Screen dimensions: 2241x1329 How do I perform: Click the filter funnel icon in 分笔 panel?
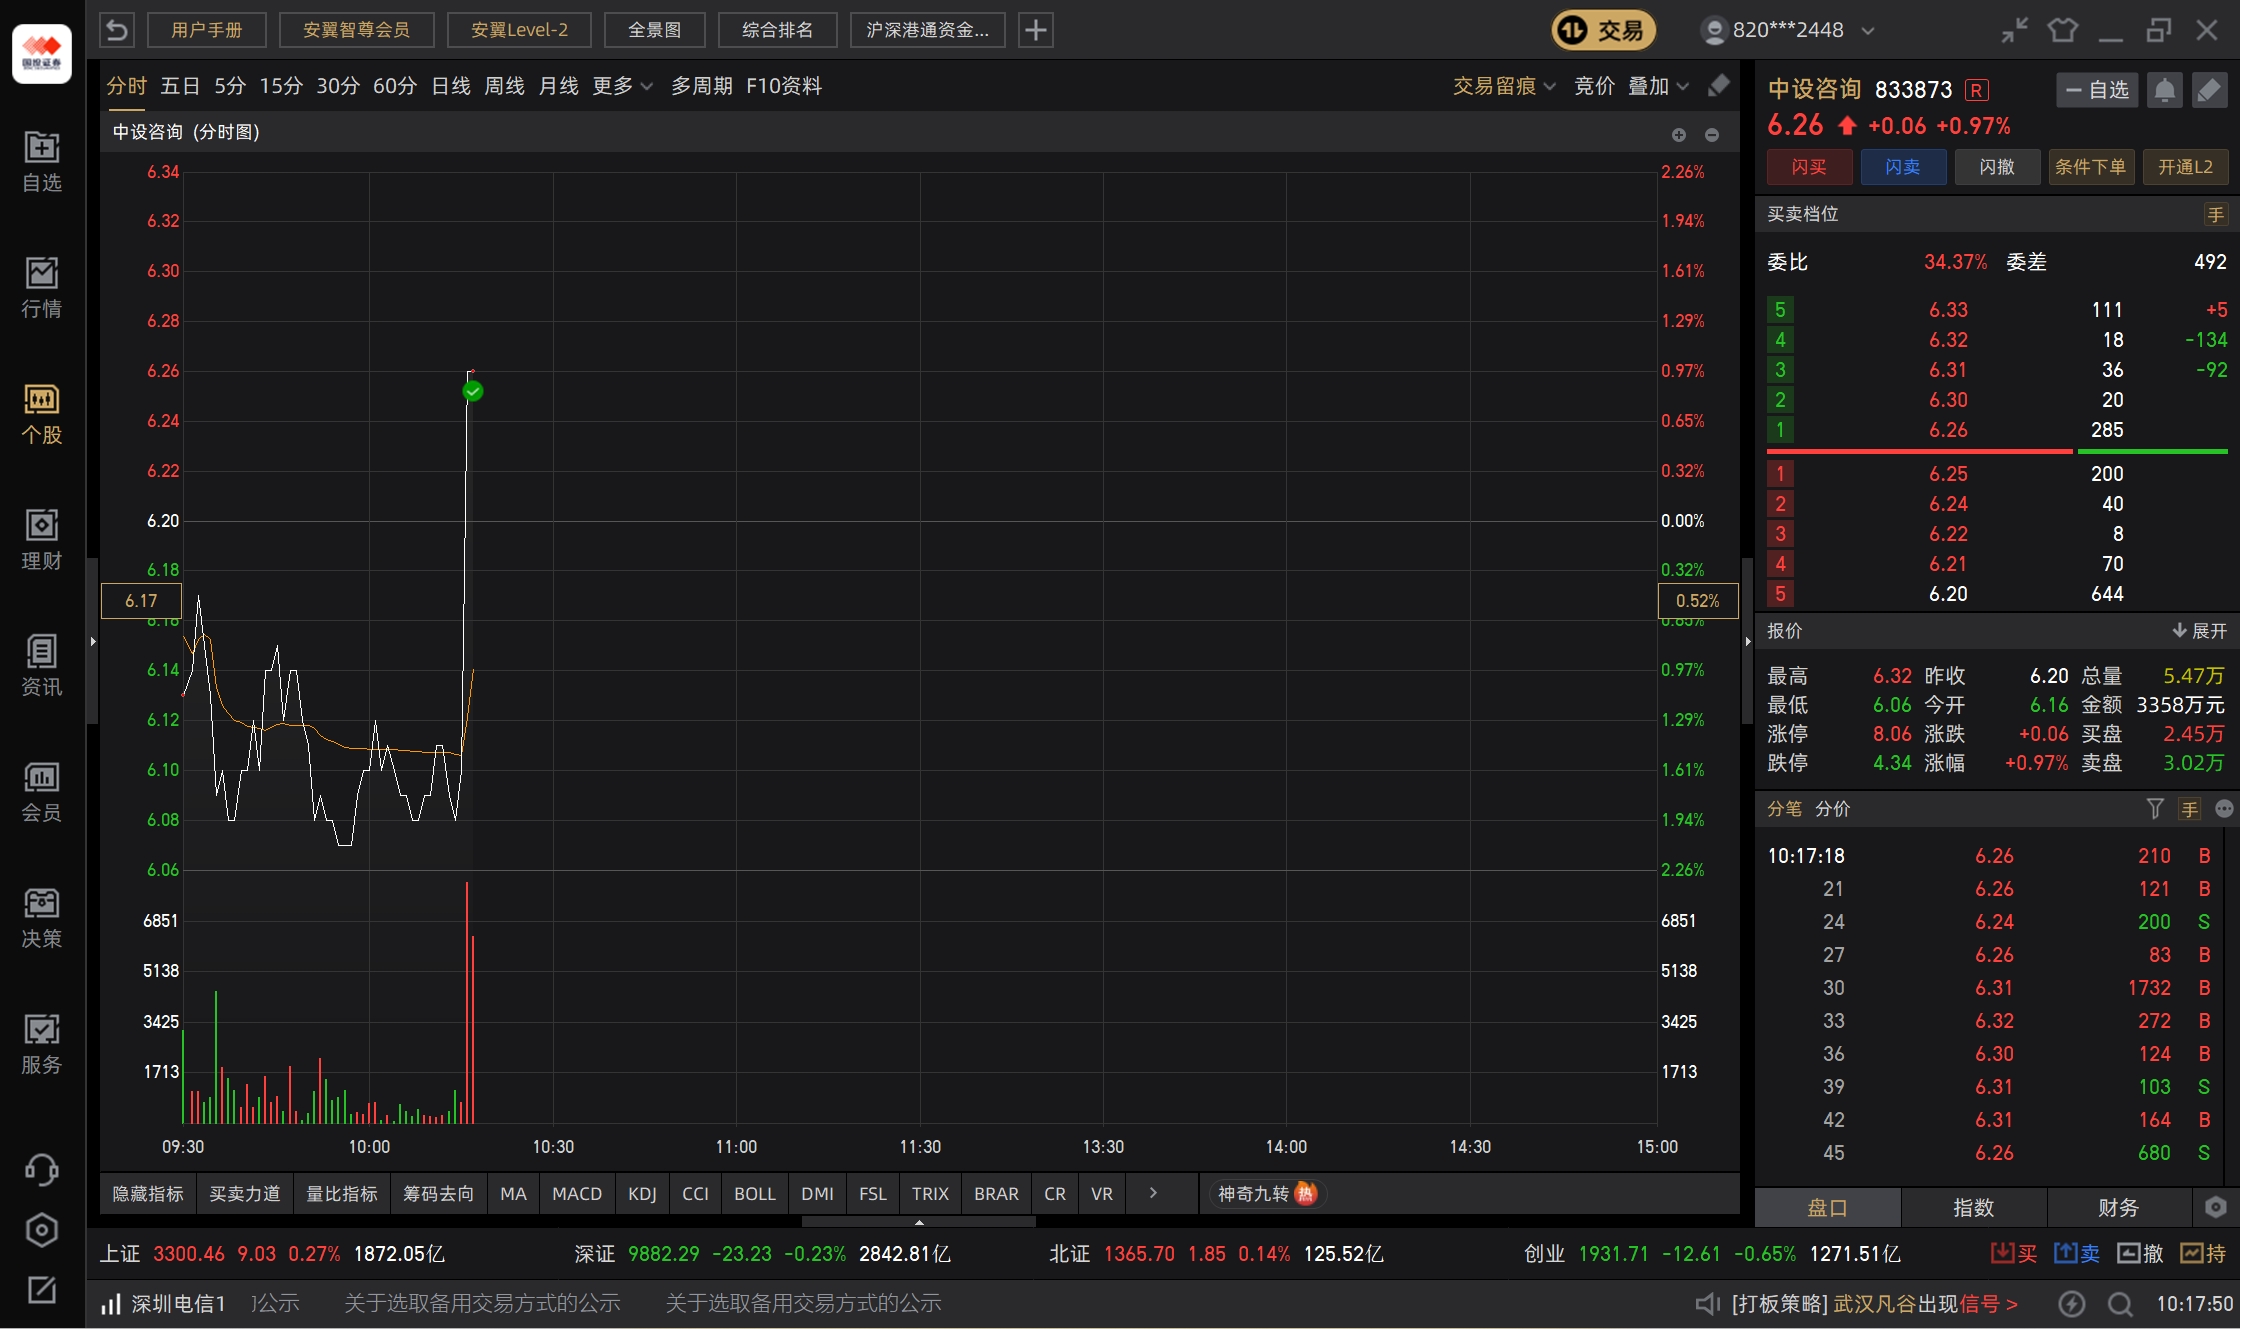click(2155, 808)
